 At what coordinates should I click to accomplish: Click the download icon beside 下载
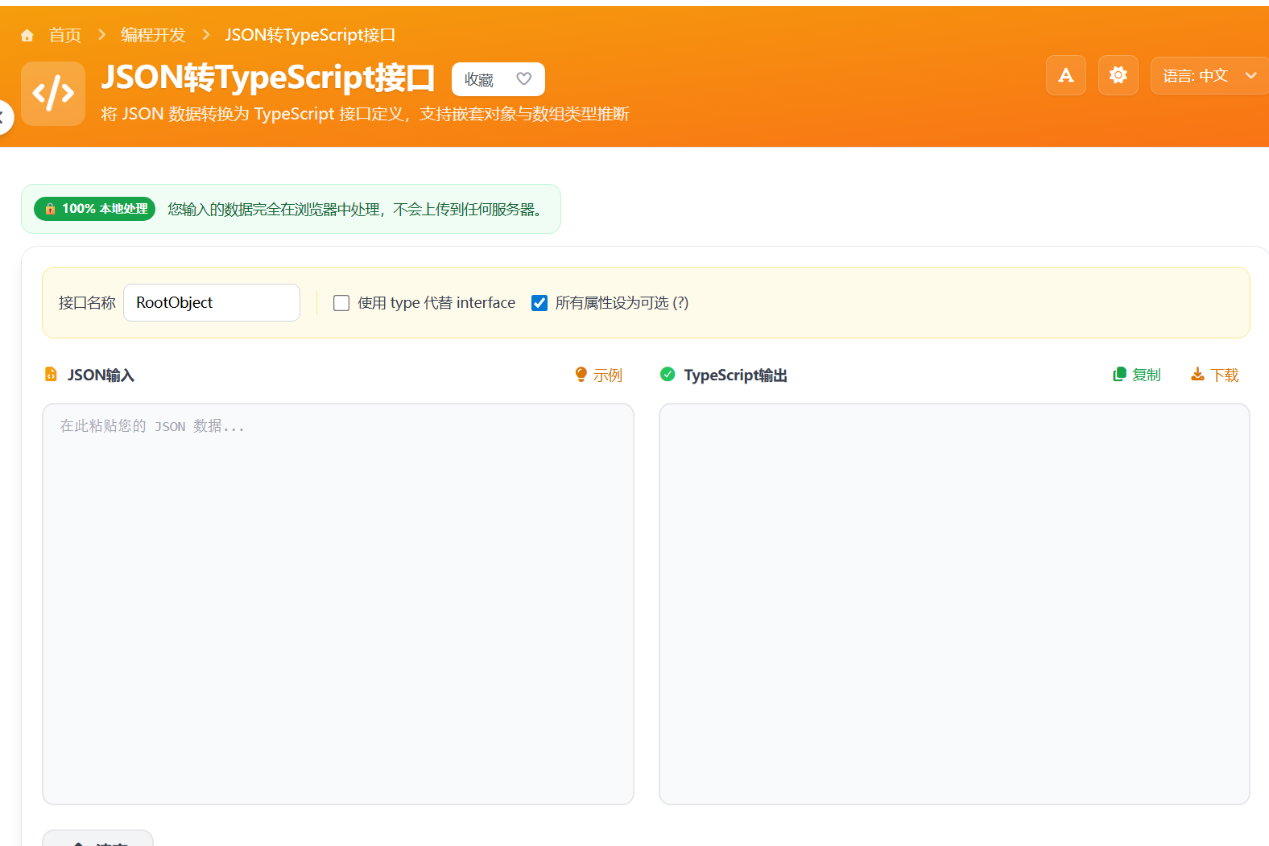[1197, 374]
